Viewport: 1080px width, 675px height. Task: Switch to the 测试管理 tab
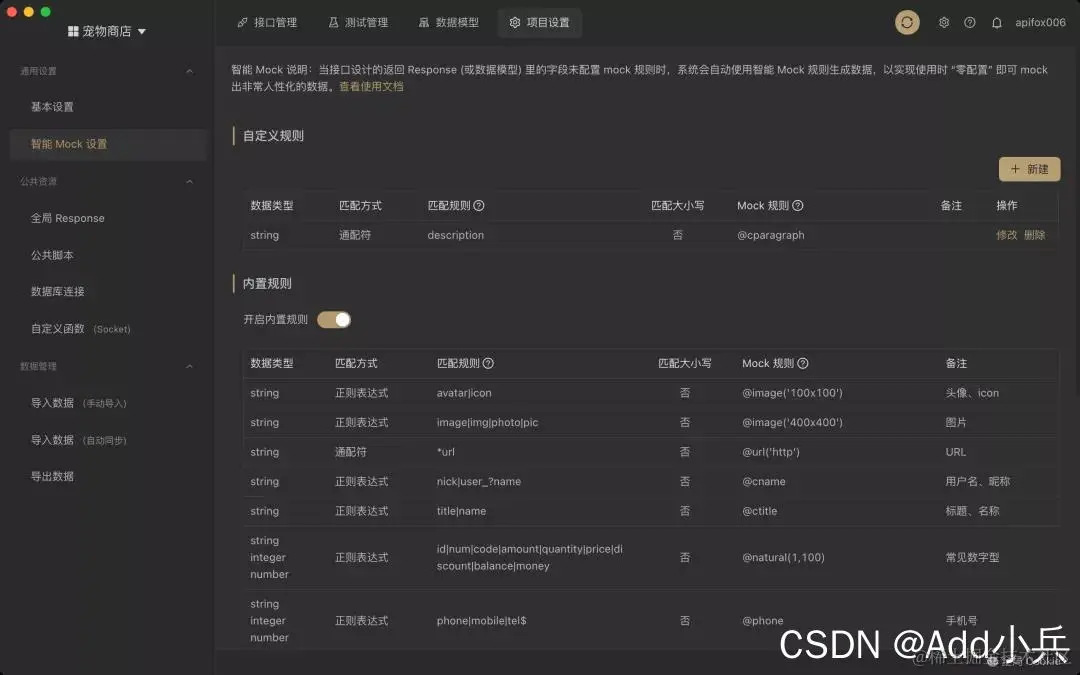358,22
